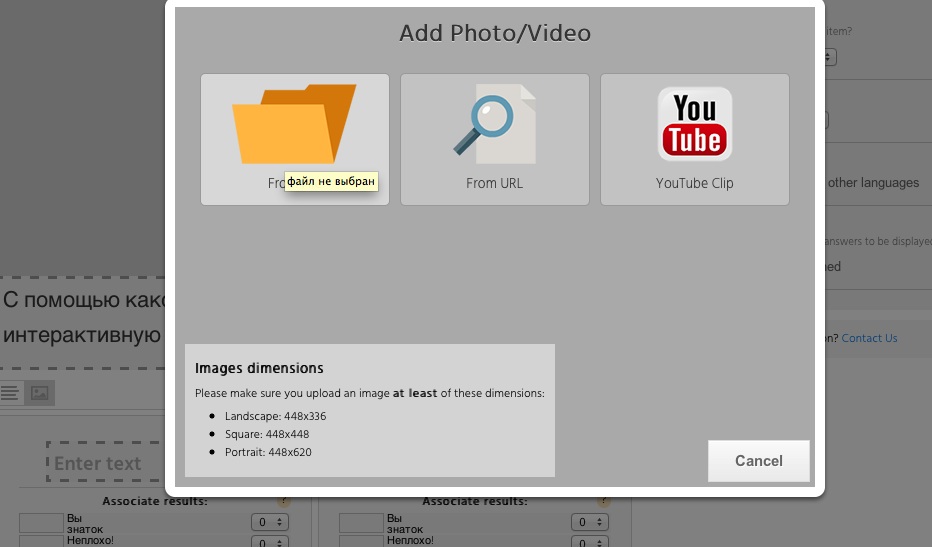The width and height of the screenshot is (932, 547).
Task: Focus the Enter text answer field
Action: [105, 462]
